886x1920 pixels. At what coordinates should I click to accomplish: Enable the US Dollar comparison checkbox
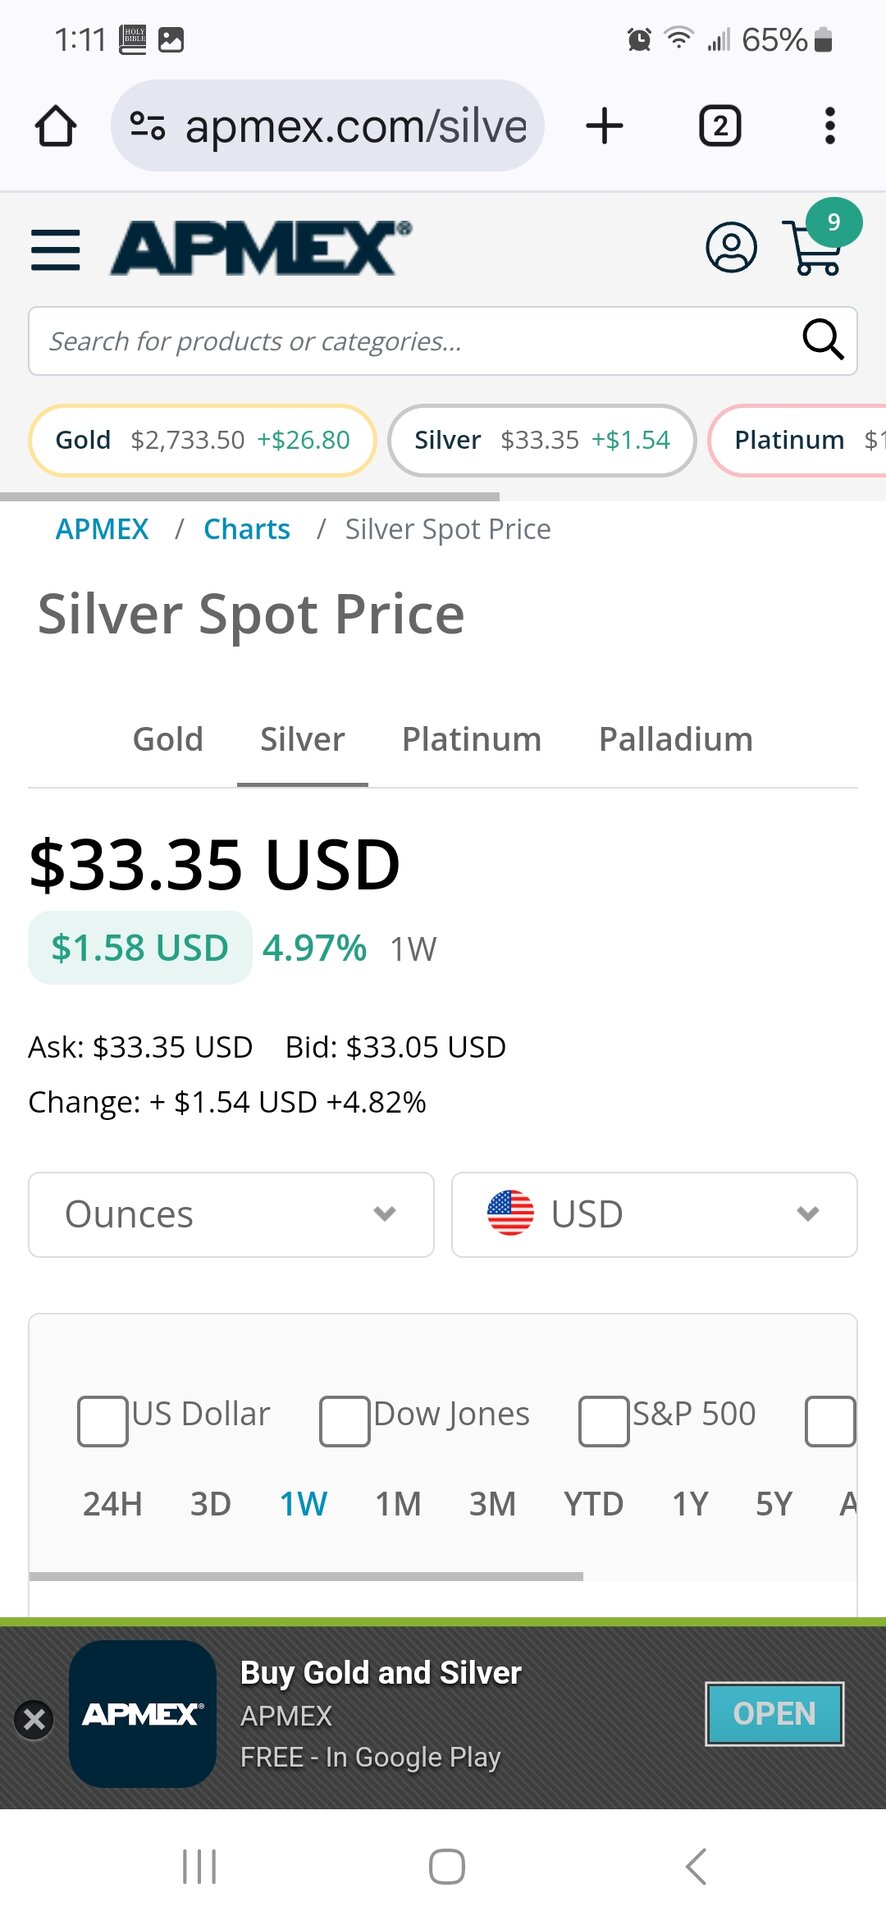[103, 1421]
